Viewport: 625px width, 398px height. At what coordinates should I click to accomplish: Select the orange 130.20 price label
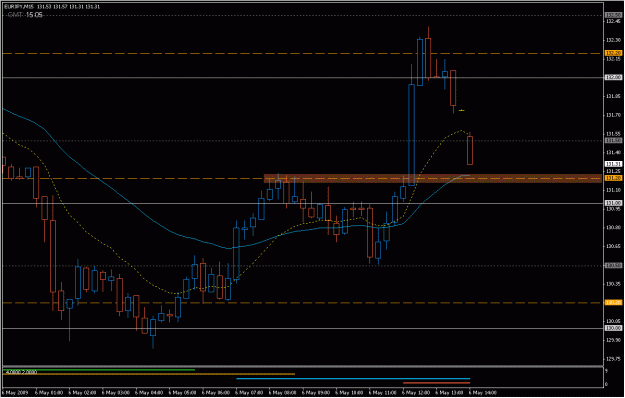coord(613,303)
